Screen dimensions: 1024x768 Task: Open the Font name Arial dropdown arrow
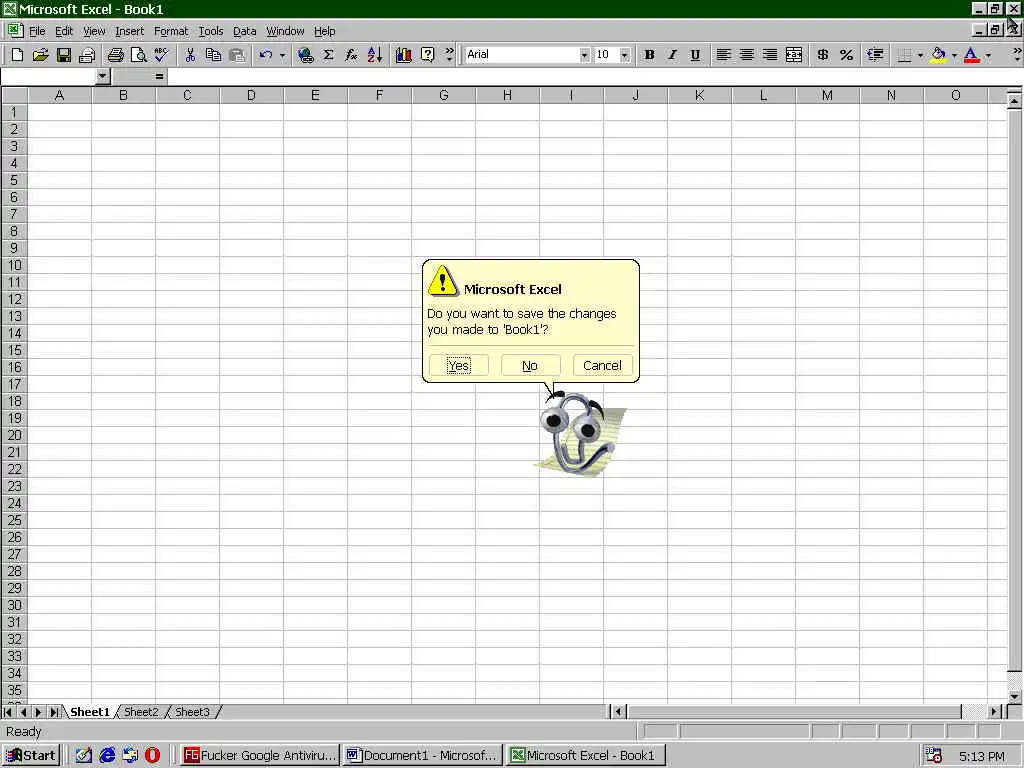tap(584, 55)
